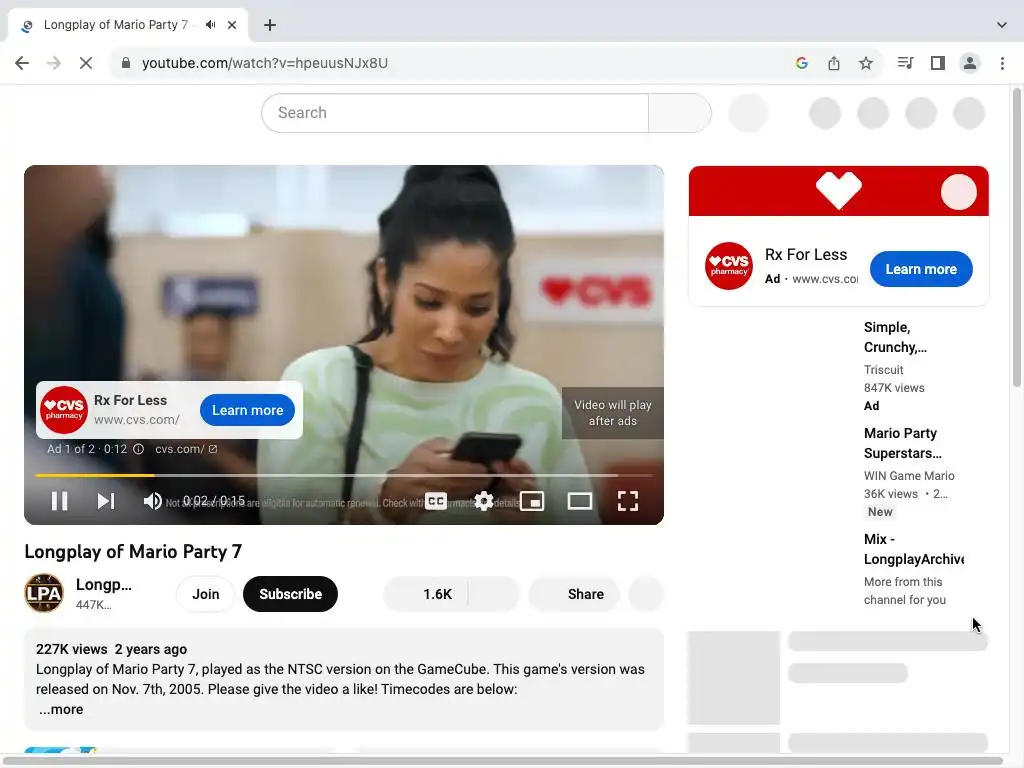Share this page from the address bar
This screenshot has width=1024, height=768.
pos(834,63)
